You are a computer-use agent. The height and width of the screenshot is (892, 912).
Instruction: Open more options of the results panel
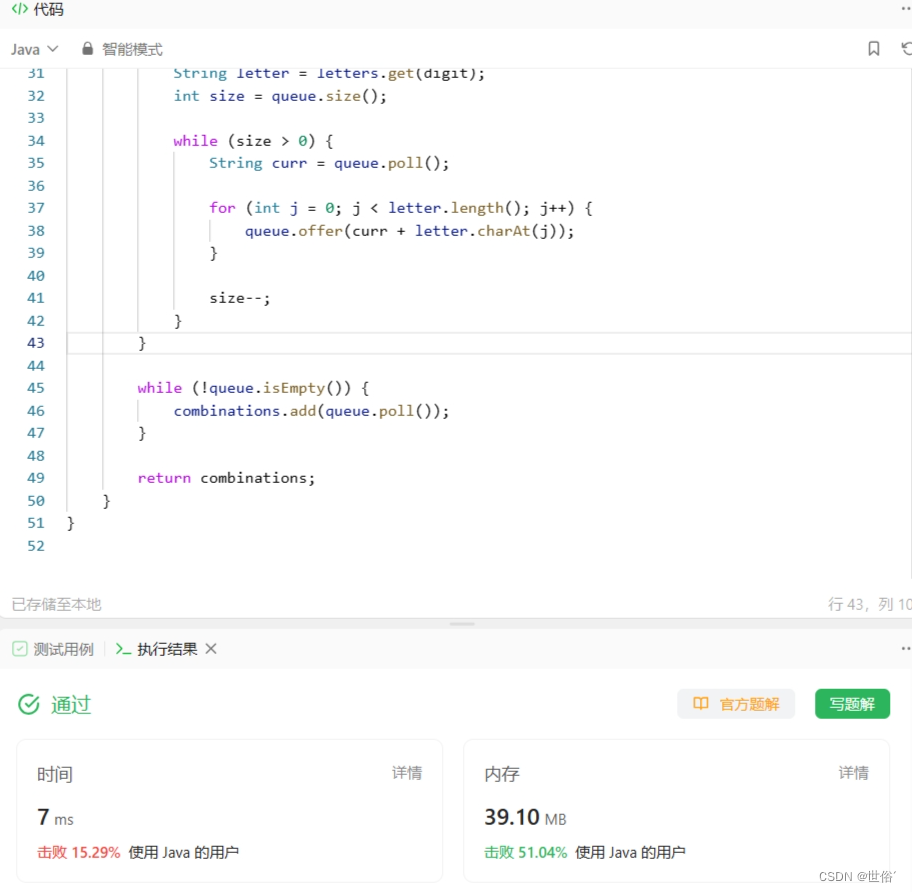click(x=906, y=648)
